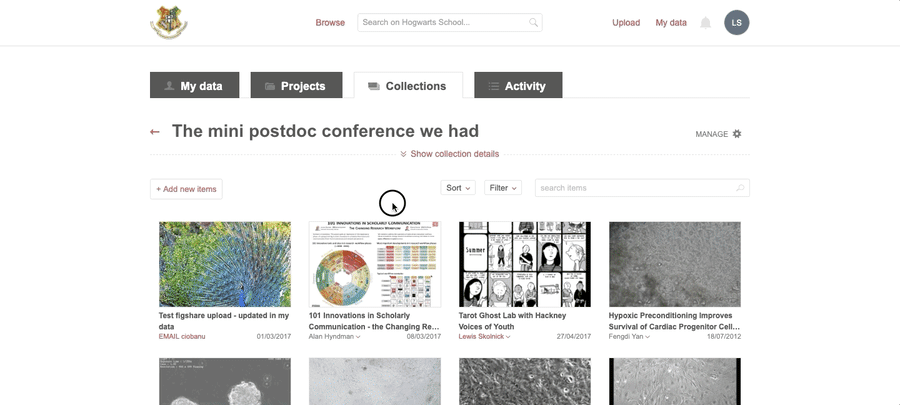The width and height of the screenshot is (900, 405).
Task: Click the Upload link in header
Action: click(626, 23)
